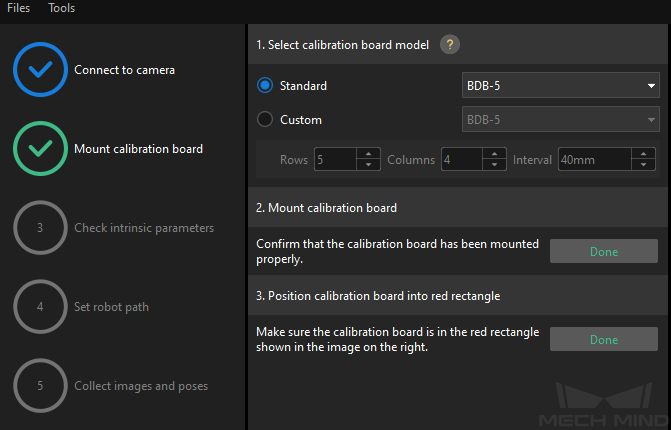Open the Tools menu
The height and width of the screenshot is (430, 671).
[62, 8]
